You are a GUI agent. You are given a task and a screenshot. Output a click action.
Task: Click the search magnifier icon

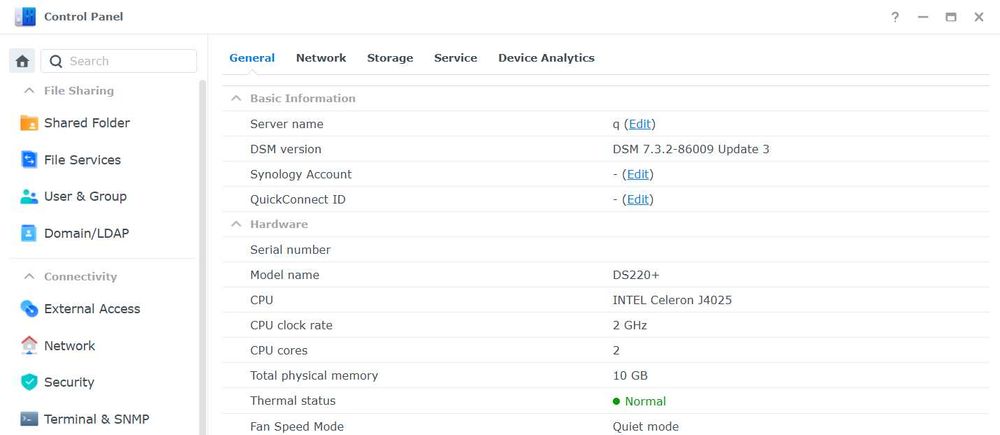pyautogui.click(x=56, y=61)
